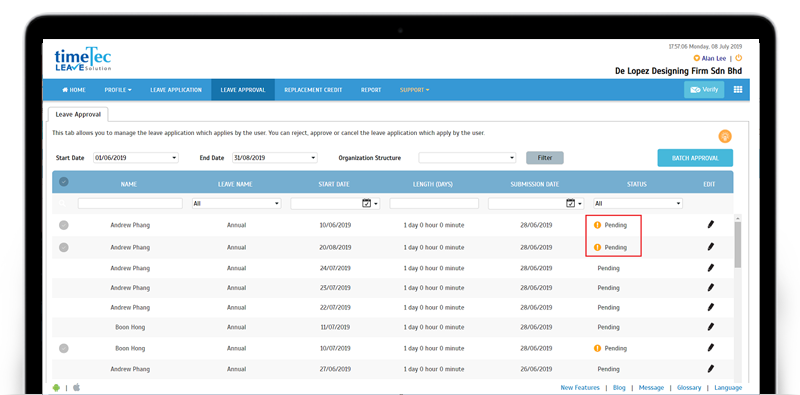Screen dimensions: 800x395
Task: Click the Android app icon in footer
Action: [56, 387]
